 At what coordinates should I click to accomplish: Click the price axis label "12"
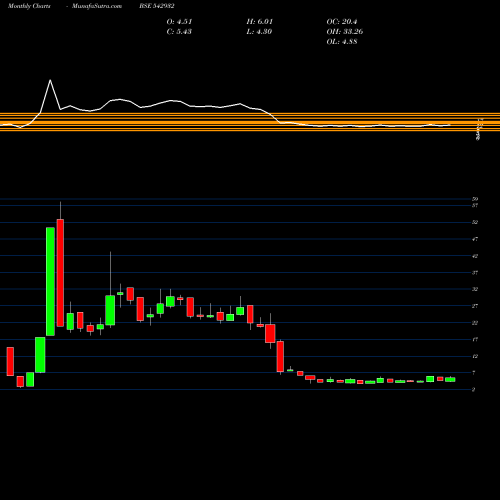(475, 356)
